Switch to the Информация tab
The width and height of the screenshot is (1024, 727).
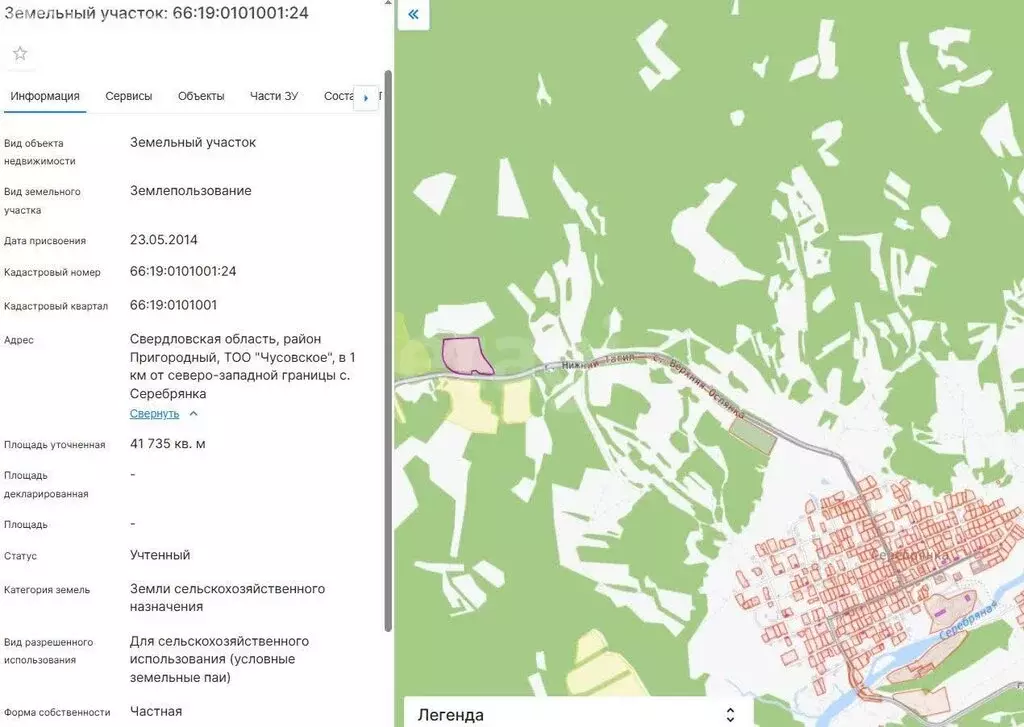click(45, 96)
